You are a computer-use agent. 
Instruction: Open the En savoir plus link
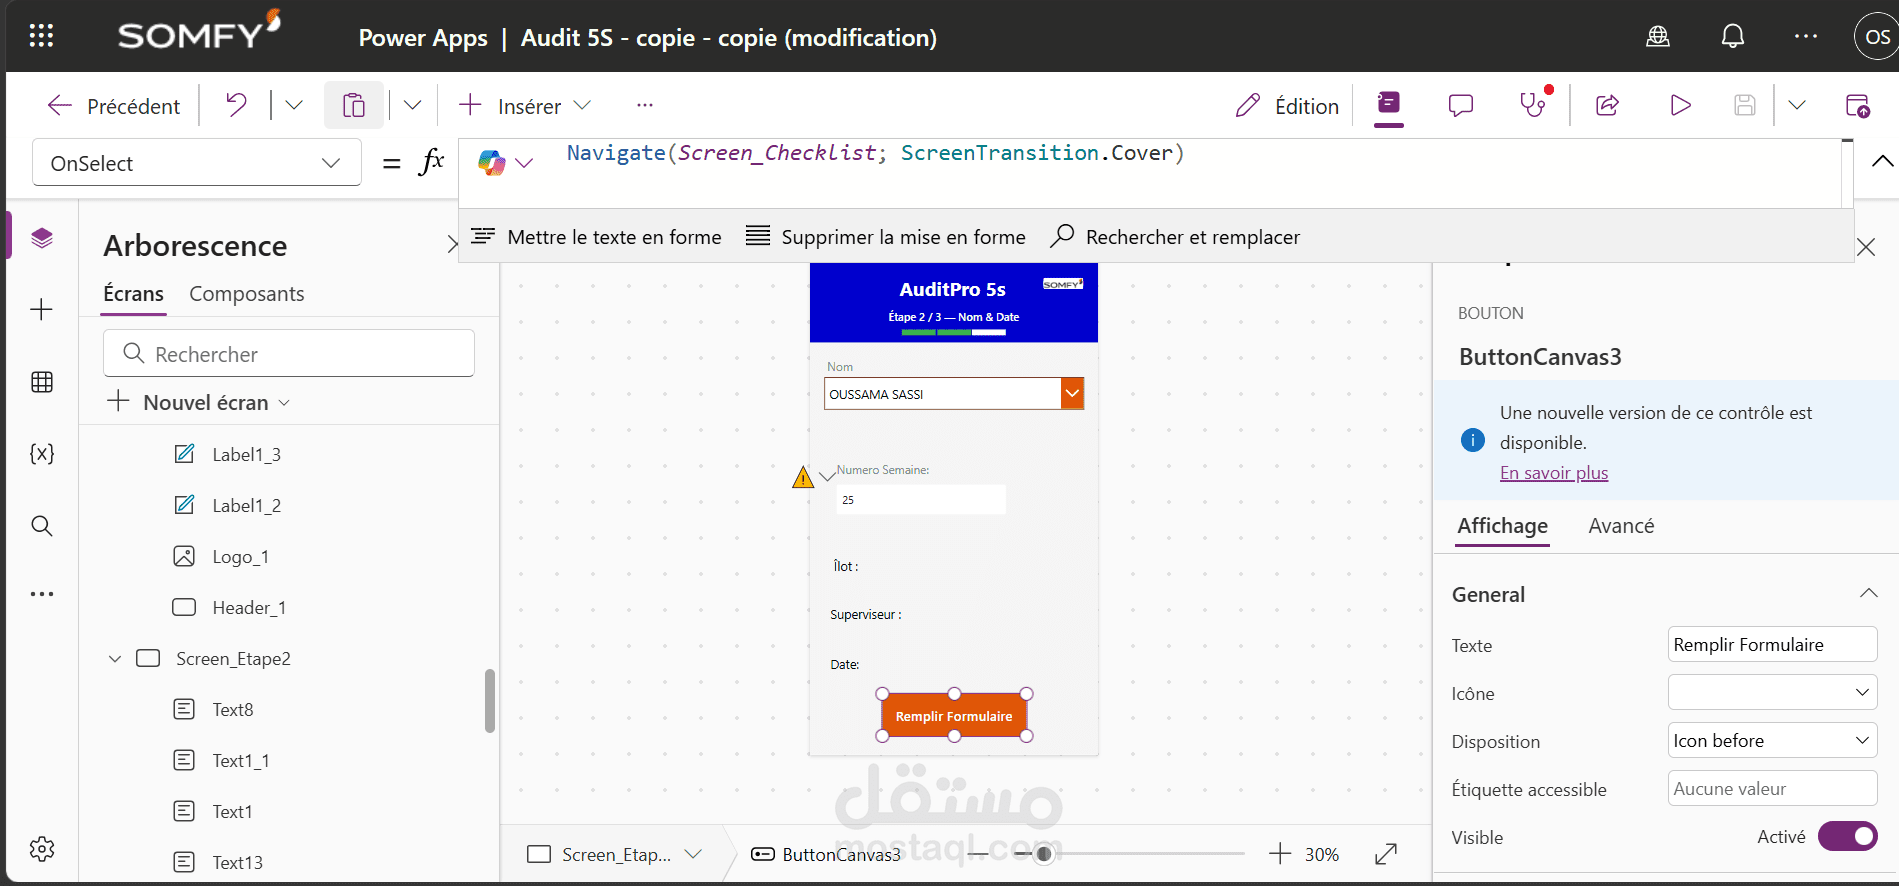(1554, 473)
